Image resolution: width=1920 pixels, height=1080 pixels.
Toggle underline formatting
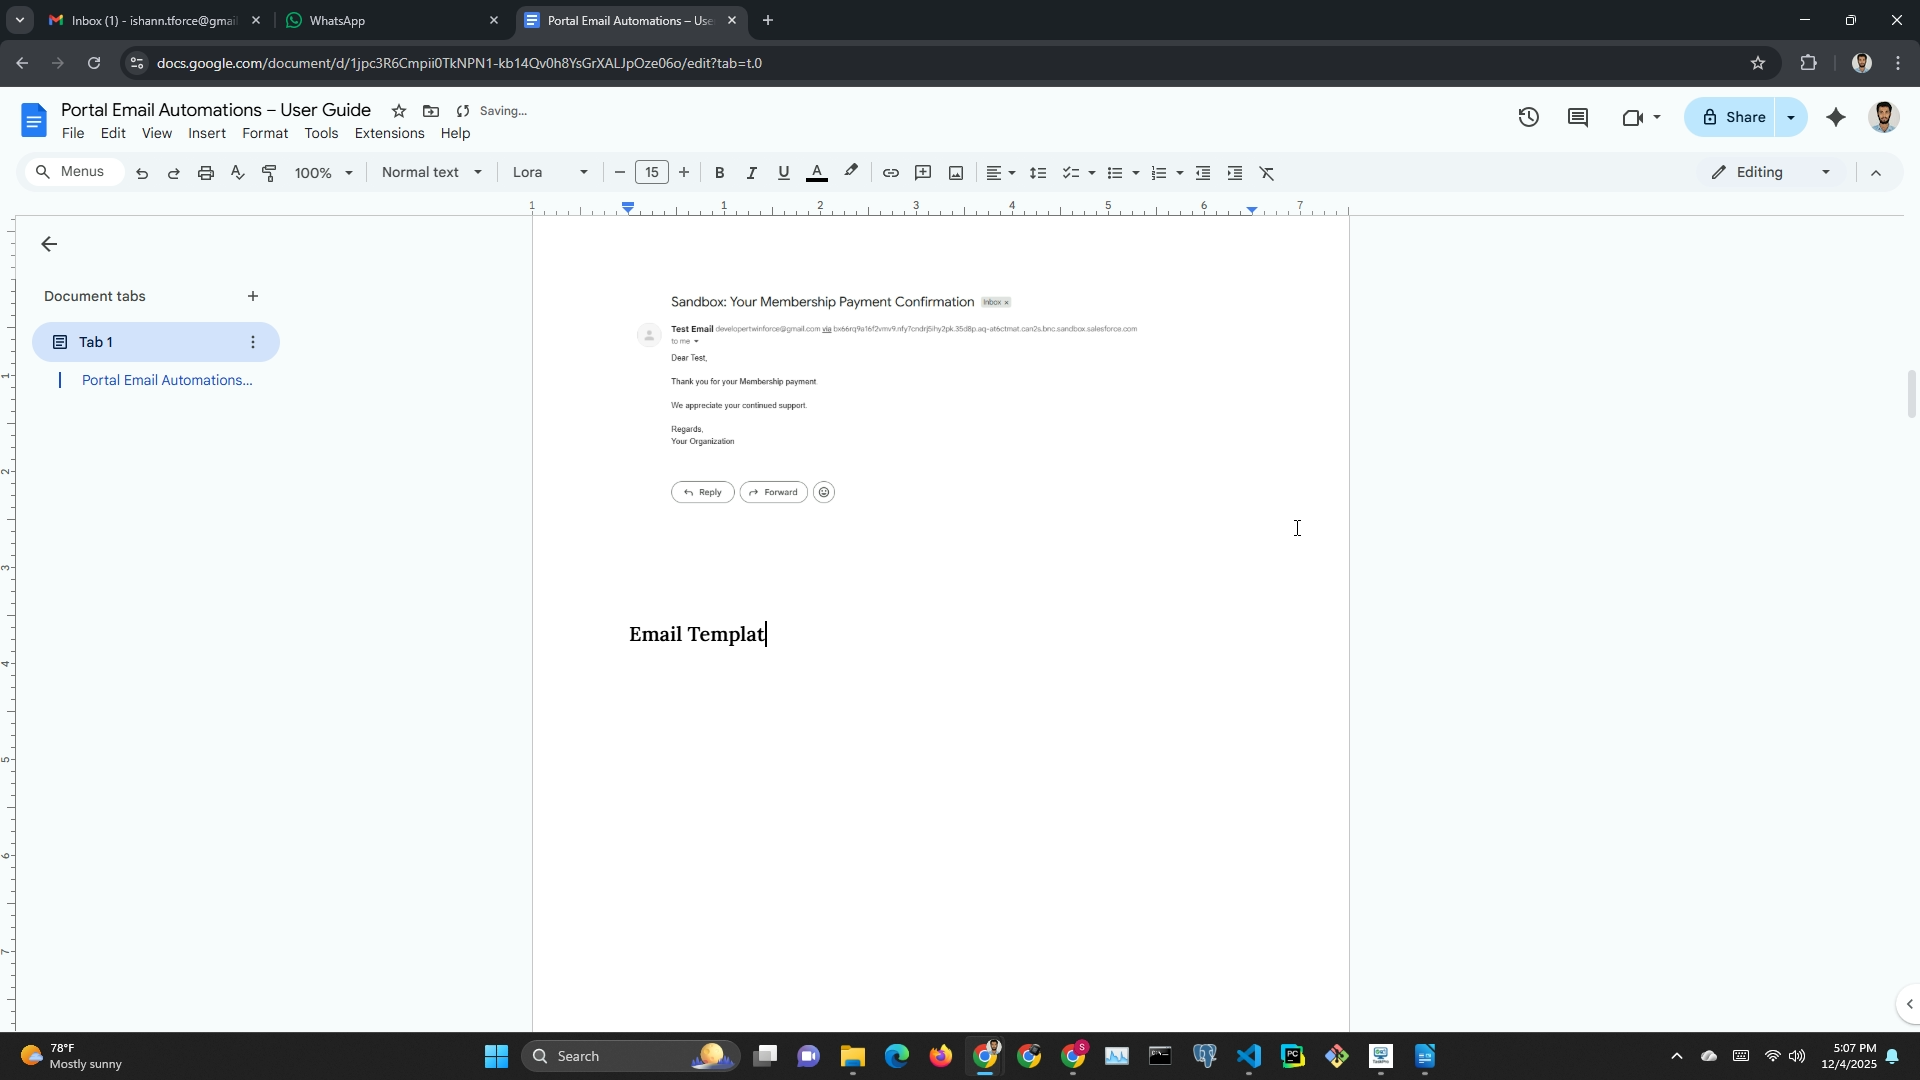coord(783,173)
